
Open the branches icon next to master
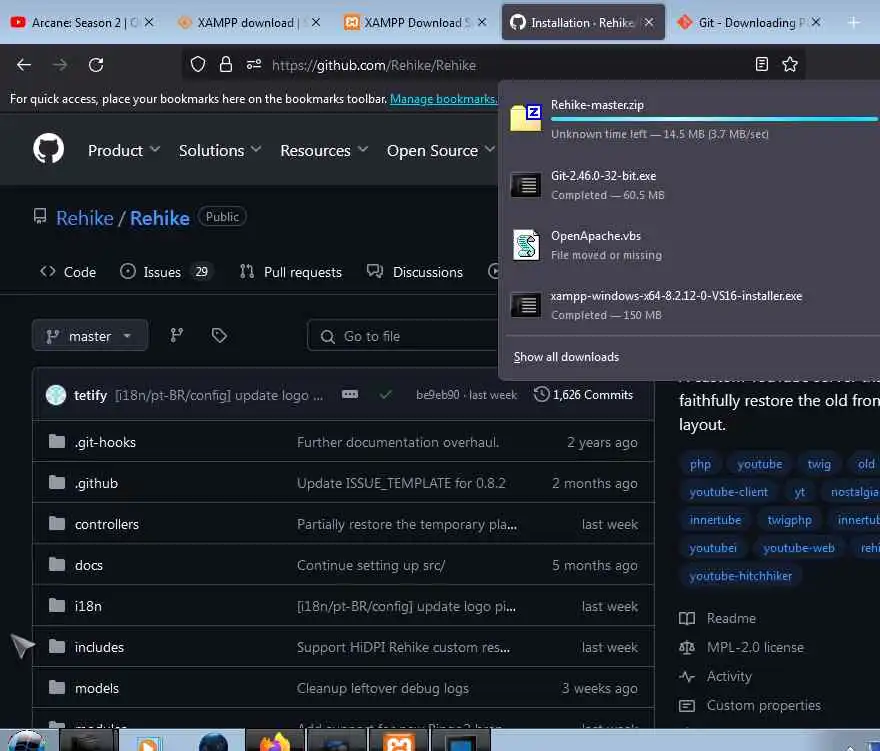[177, 336]
